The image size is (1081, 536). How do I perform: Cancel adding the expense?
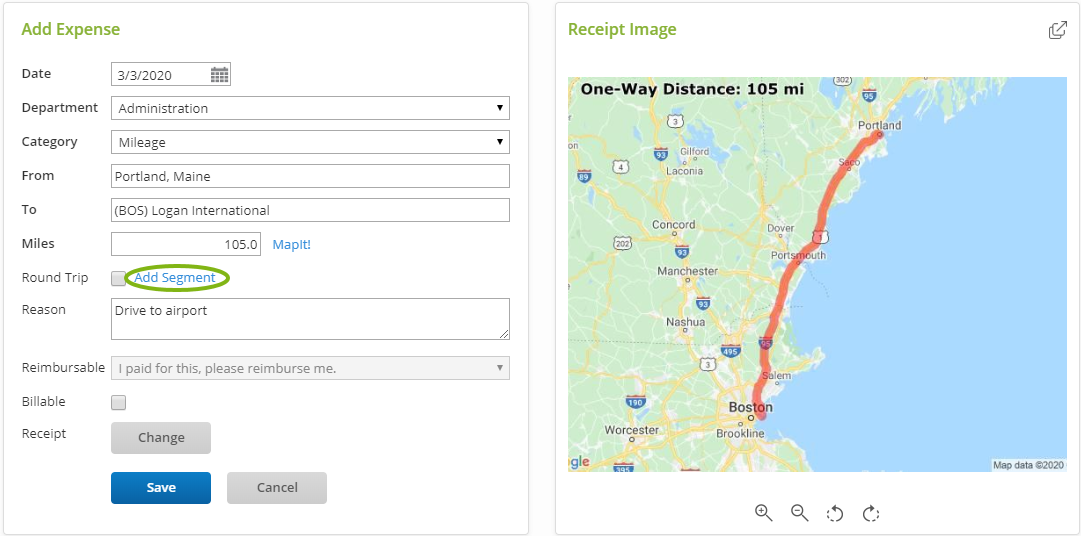pos(277,488)
